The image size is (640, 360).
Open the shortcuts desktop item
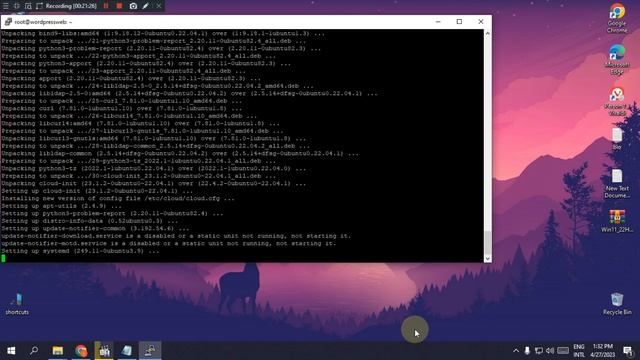point(17,304)
